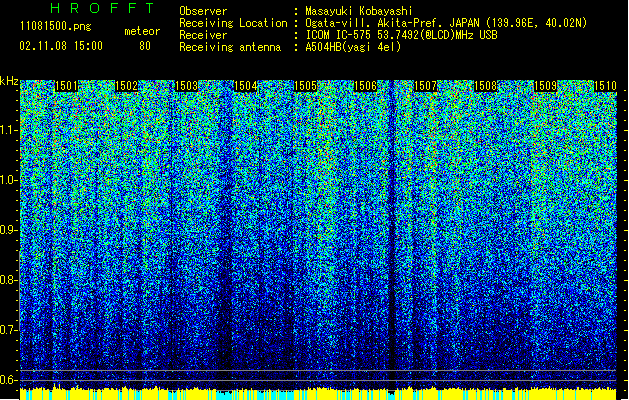629x400 pixels.
Task: Click the HROFFT title text
Action: pos(102,8)
